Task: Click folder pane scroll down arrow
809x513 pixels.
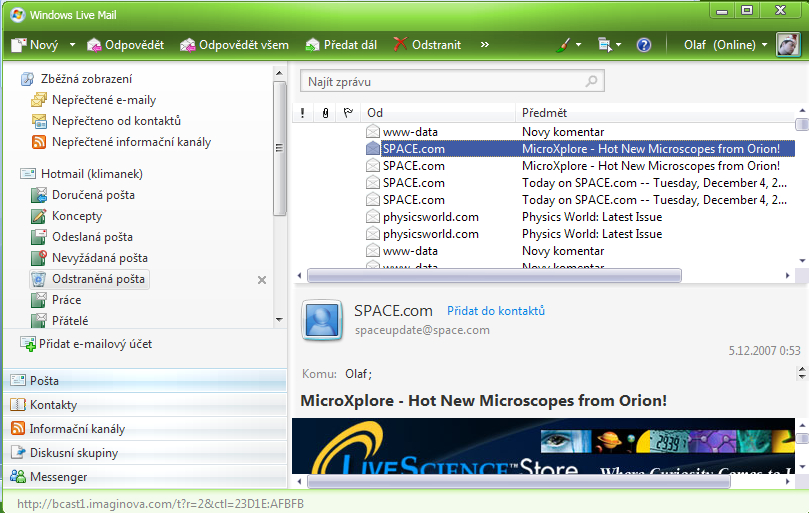Action: tap(279, 320)
